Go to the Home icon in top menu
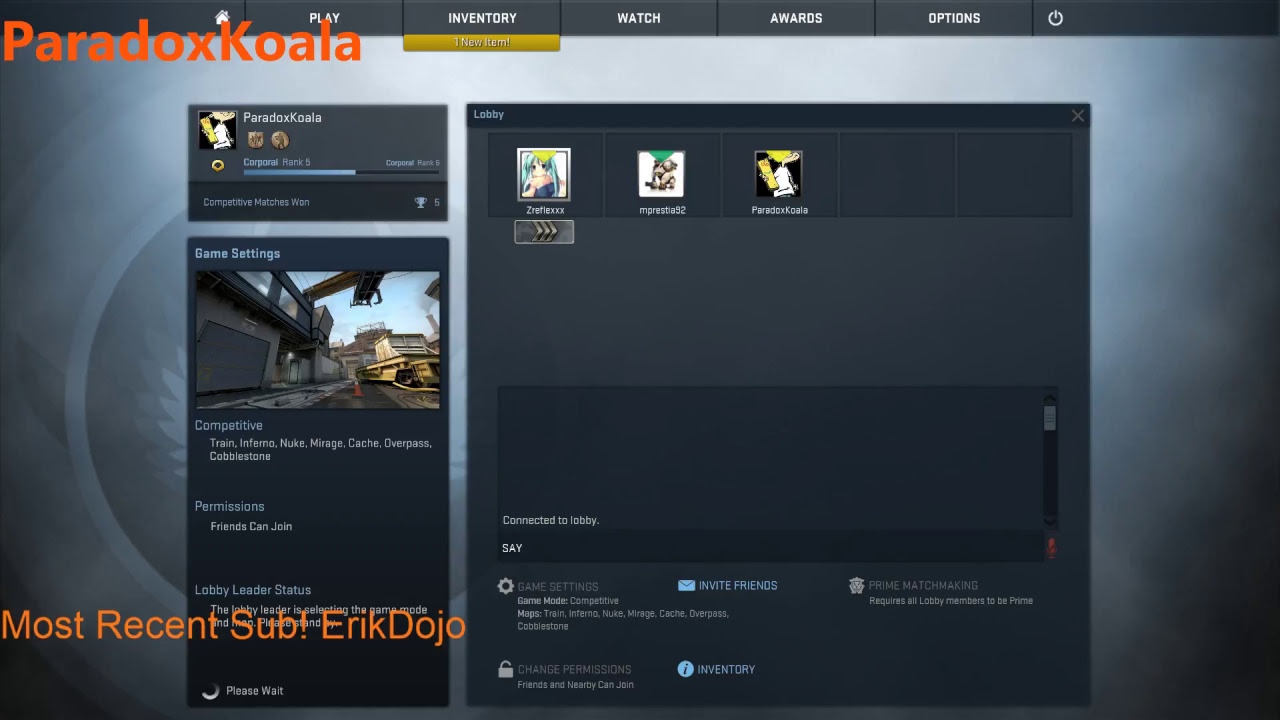 [222, 17]
